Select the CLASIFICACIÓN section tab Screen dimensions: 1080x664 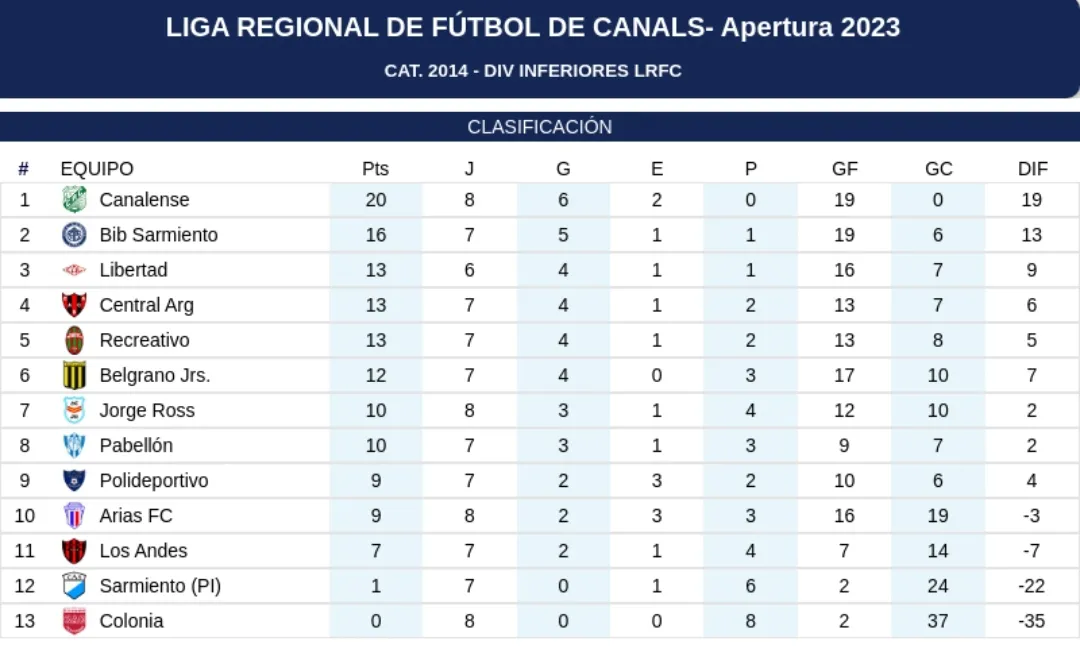click(539, 127)
